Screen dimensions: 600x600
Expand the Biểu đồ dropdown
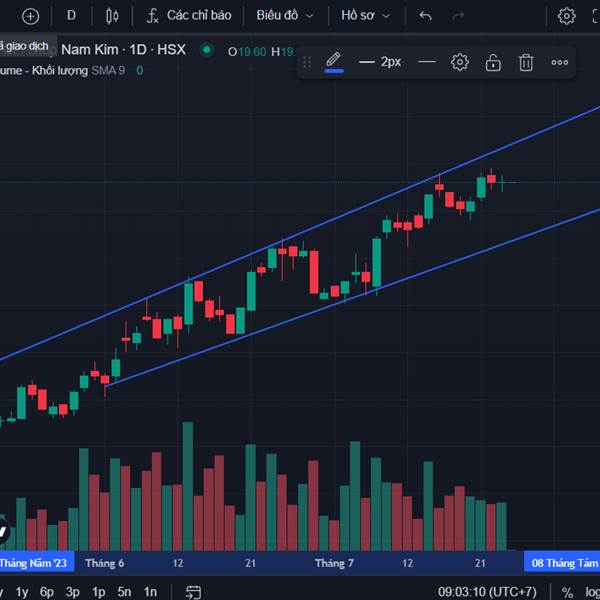[x=285, y=16]
